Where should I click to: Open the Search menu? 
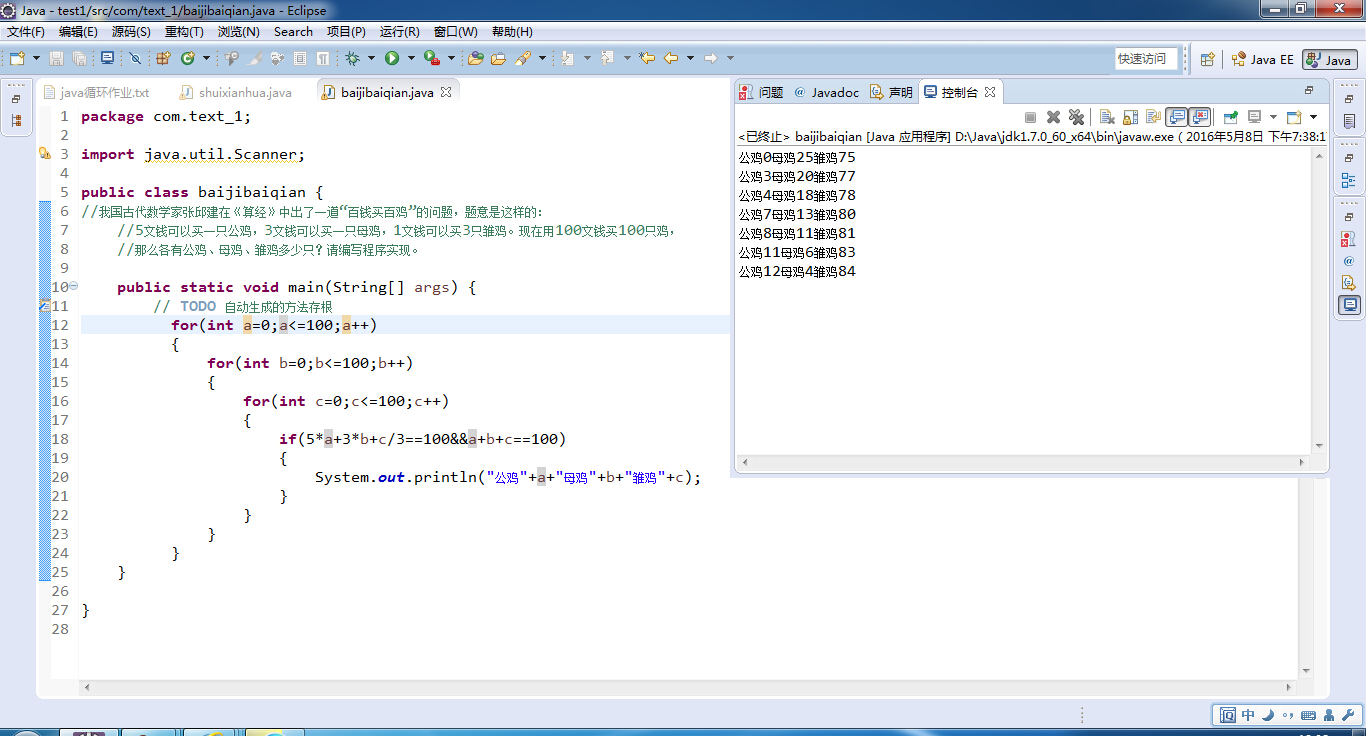pos(293,32)
